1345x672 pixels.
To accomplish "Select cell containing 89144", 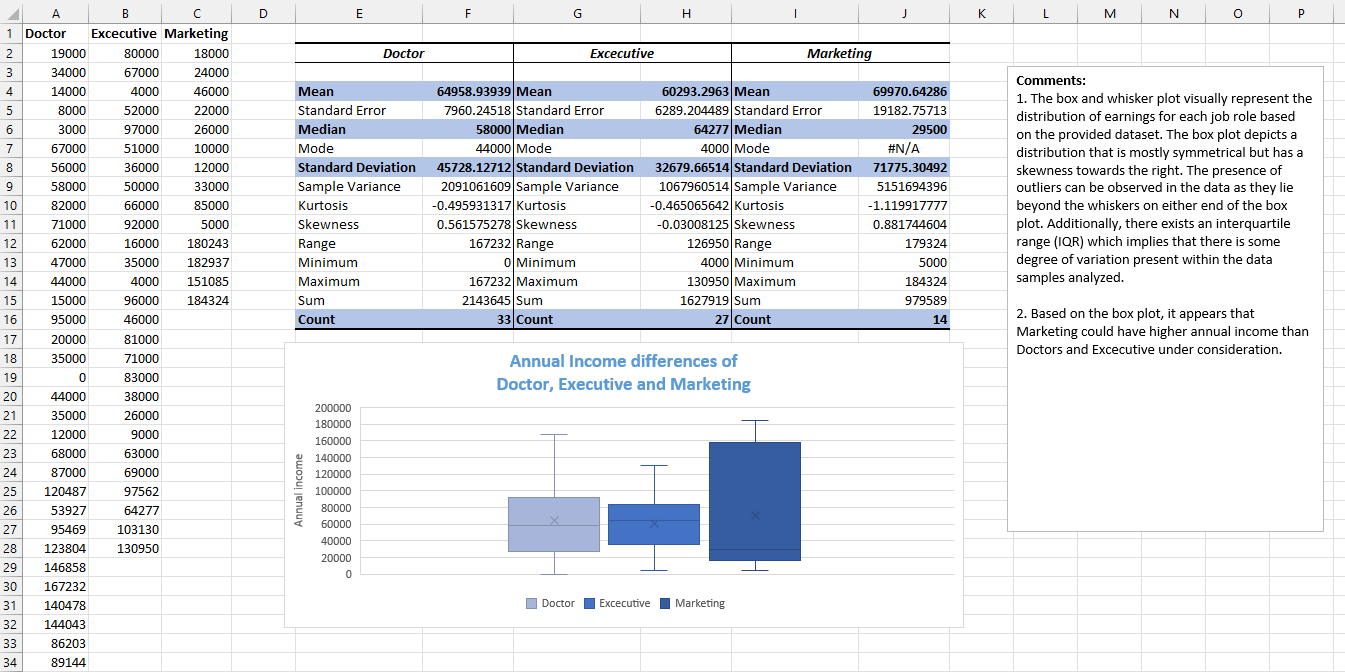I will pos(54,662).
